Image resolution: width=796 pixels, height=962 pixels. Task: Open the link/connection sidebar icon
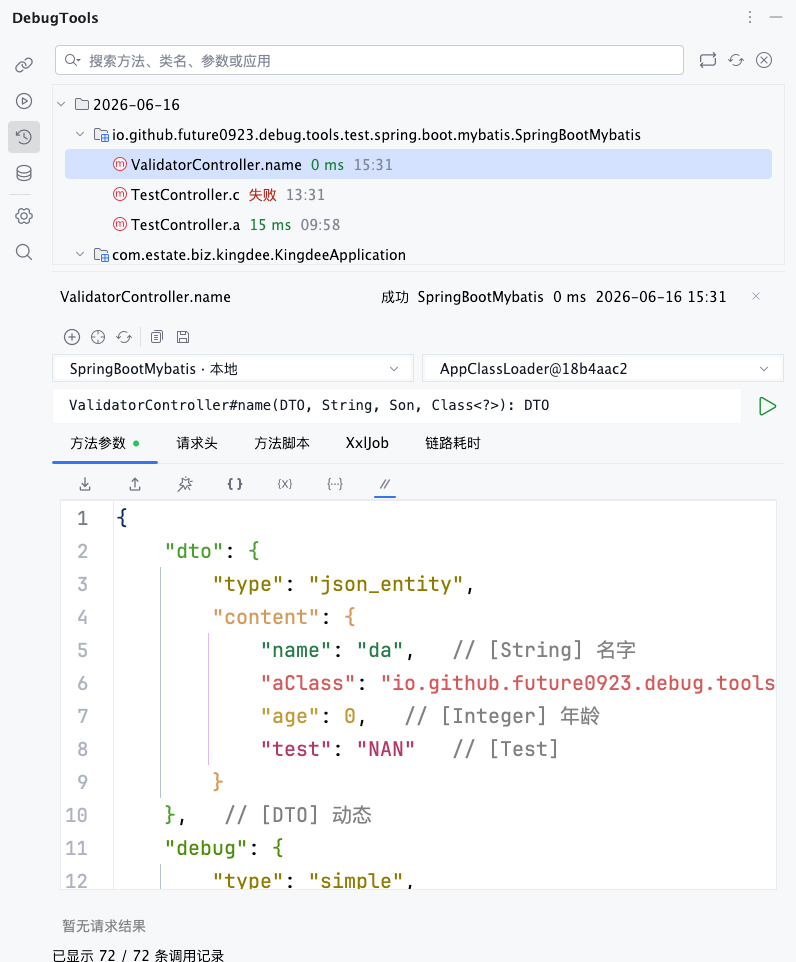tap(24, 64)
